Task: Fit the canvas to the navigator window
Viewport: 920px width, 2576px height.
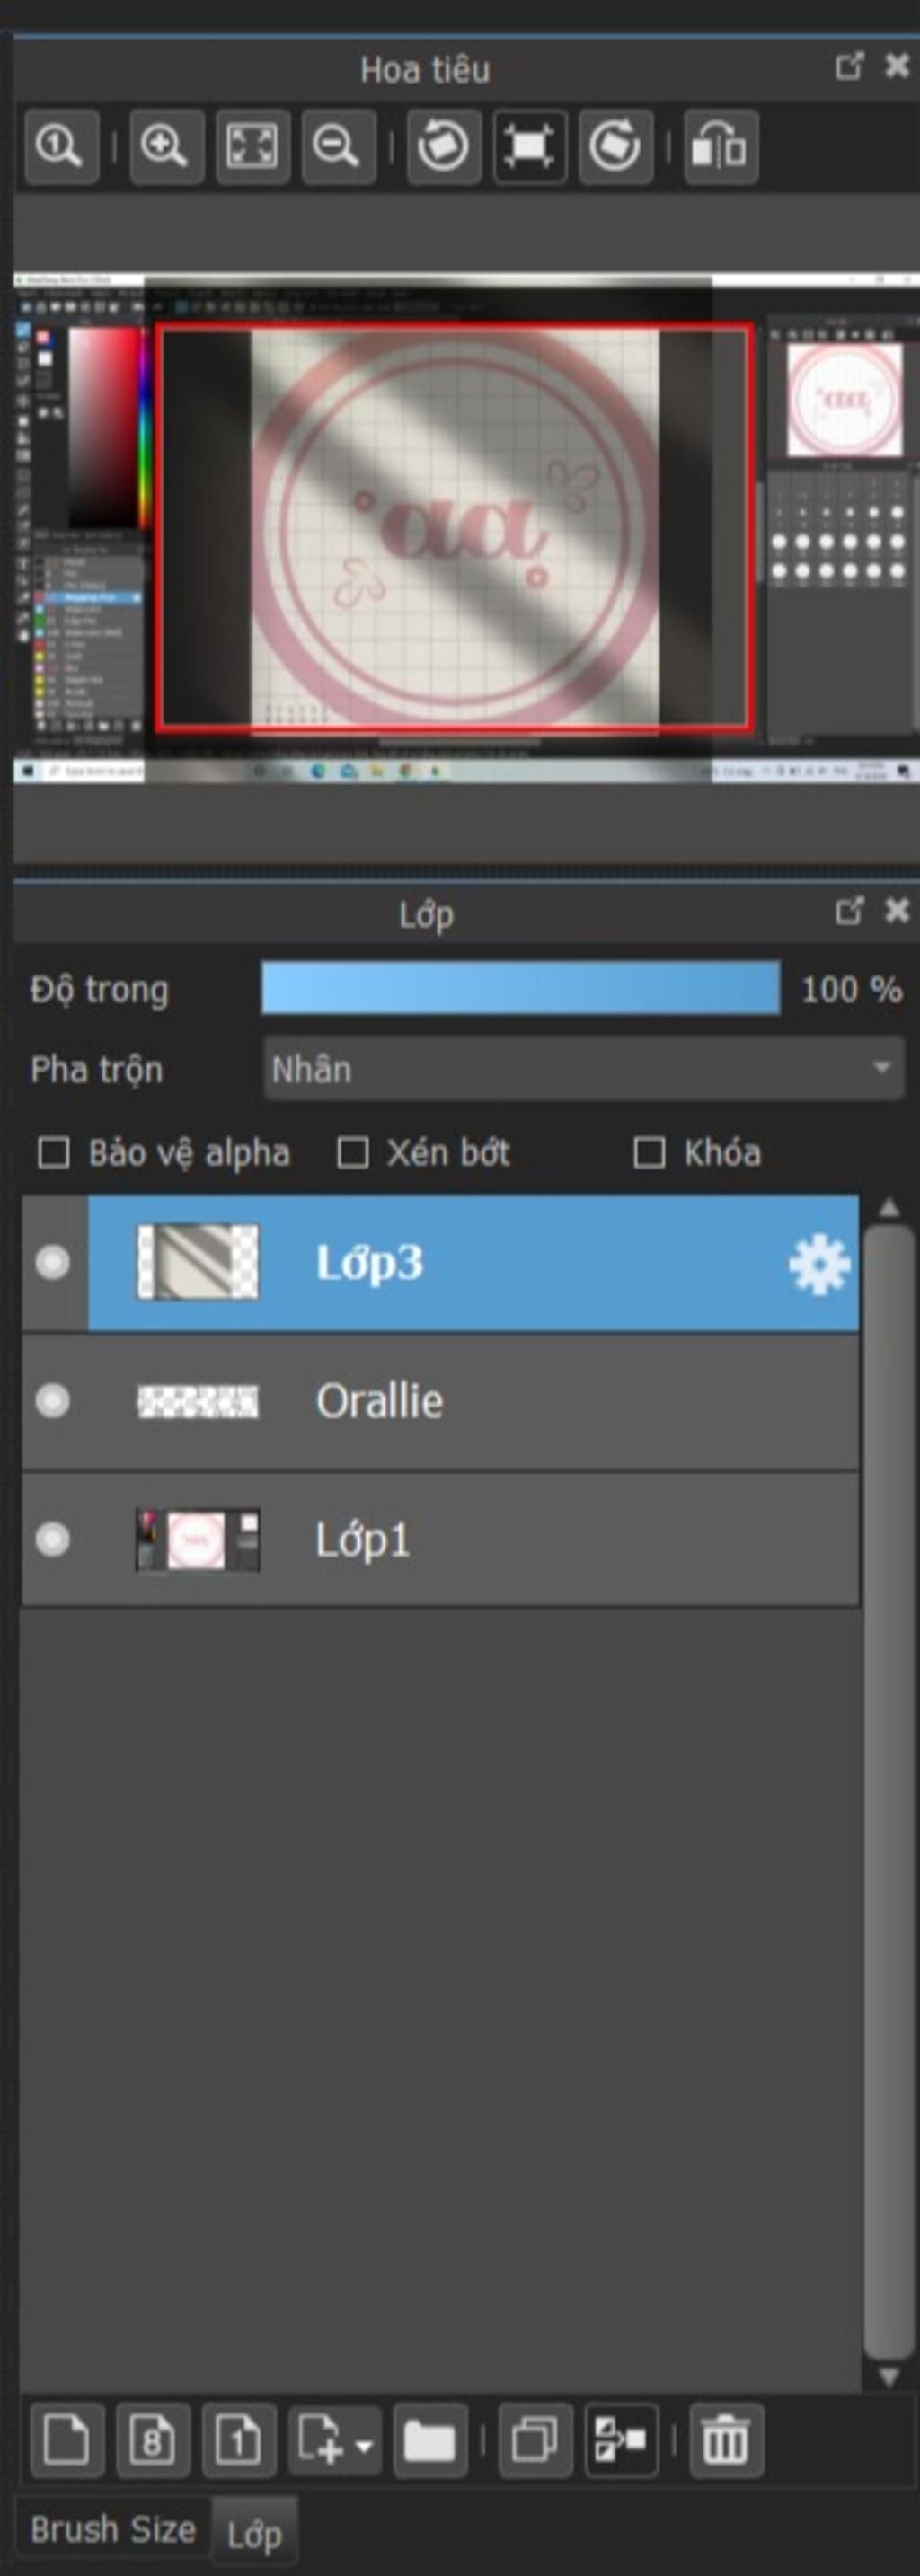Action: 252,148
